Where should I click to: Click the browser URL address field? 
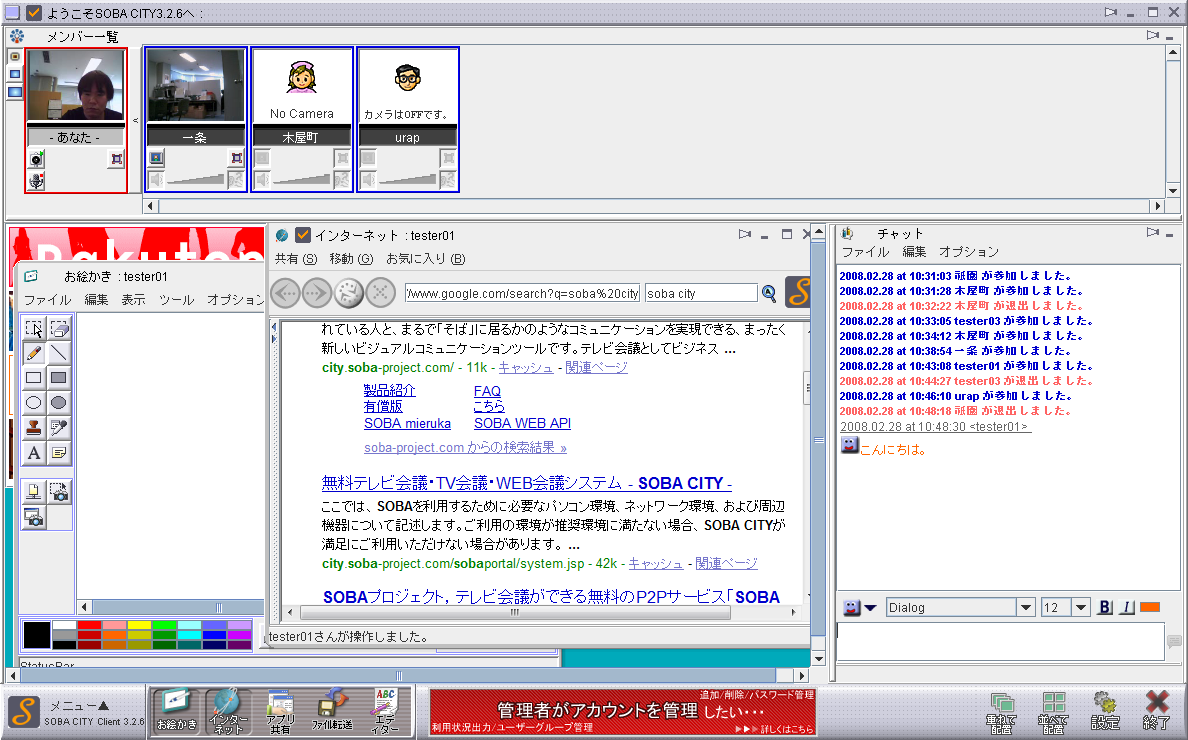(x=522, y=293)
